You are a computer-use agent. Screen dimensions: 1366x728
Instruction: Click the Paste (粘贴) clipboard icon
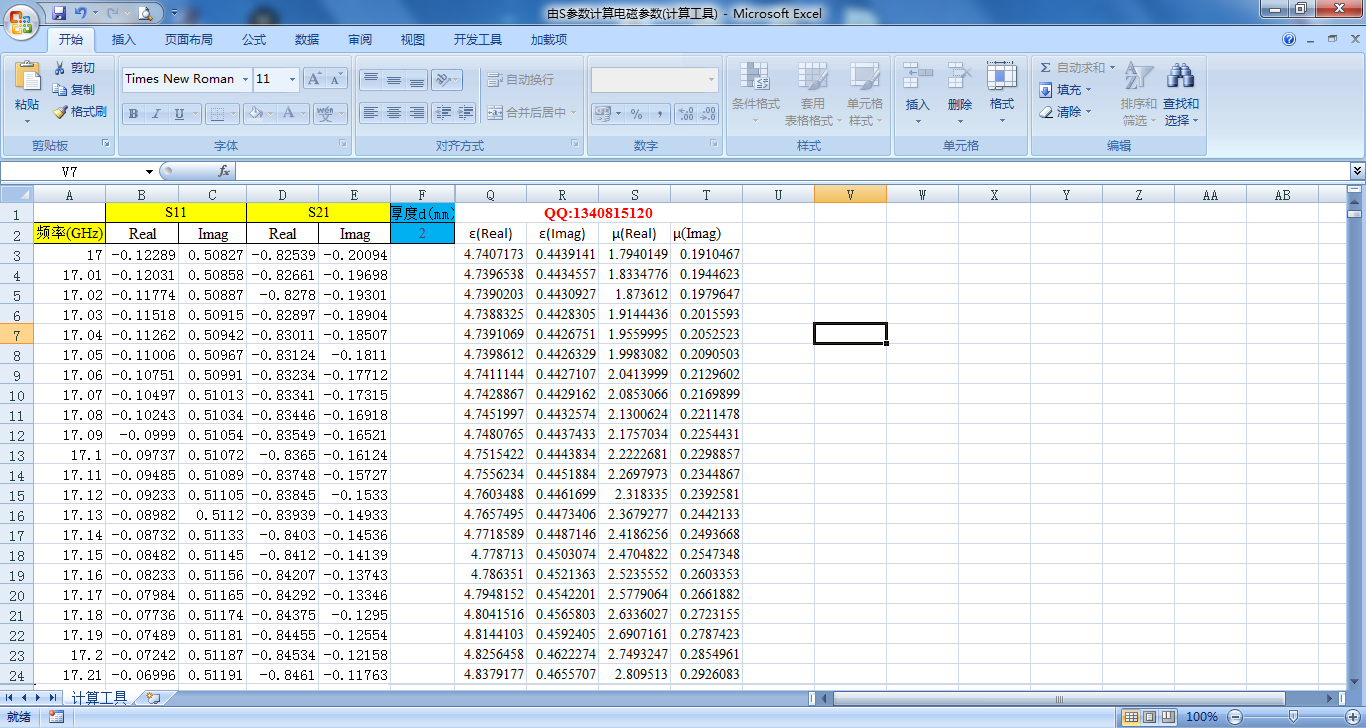pos(27,77)
